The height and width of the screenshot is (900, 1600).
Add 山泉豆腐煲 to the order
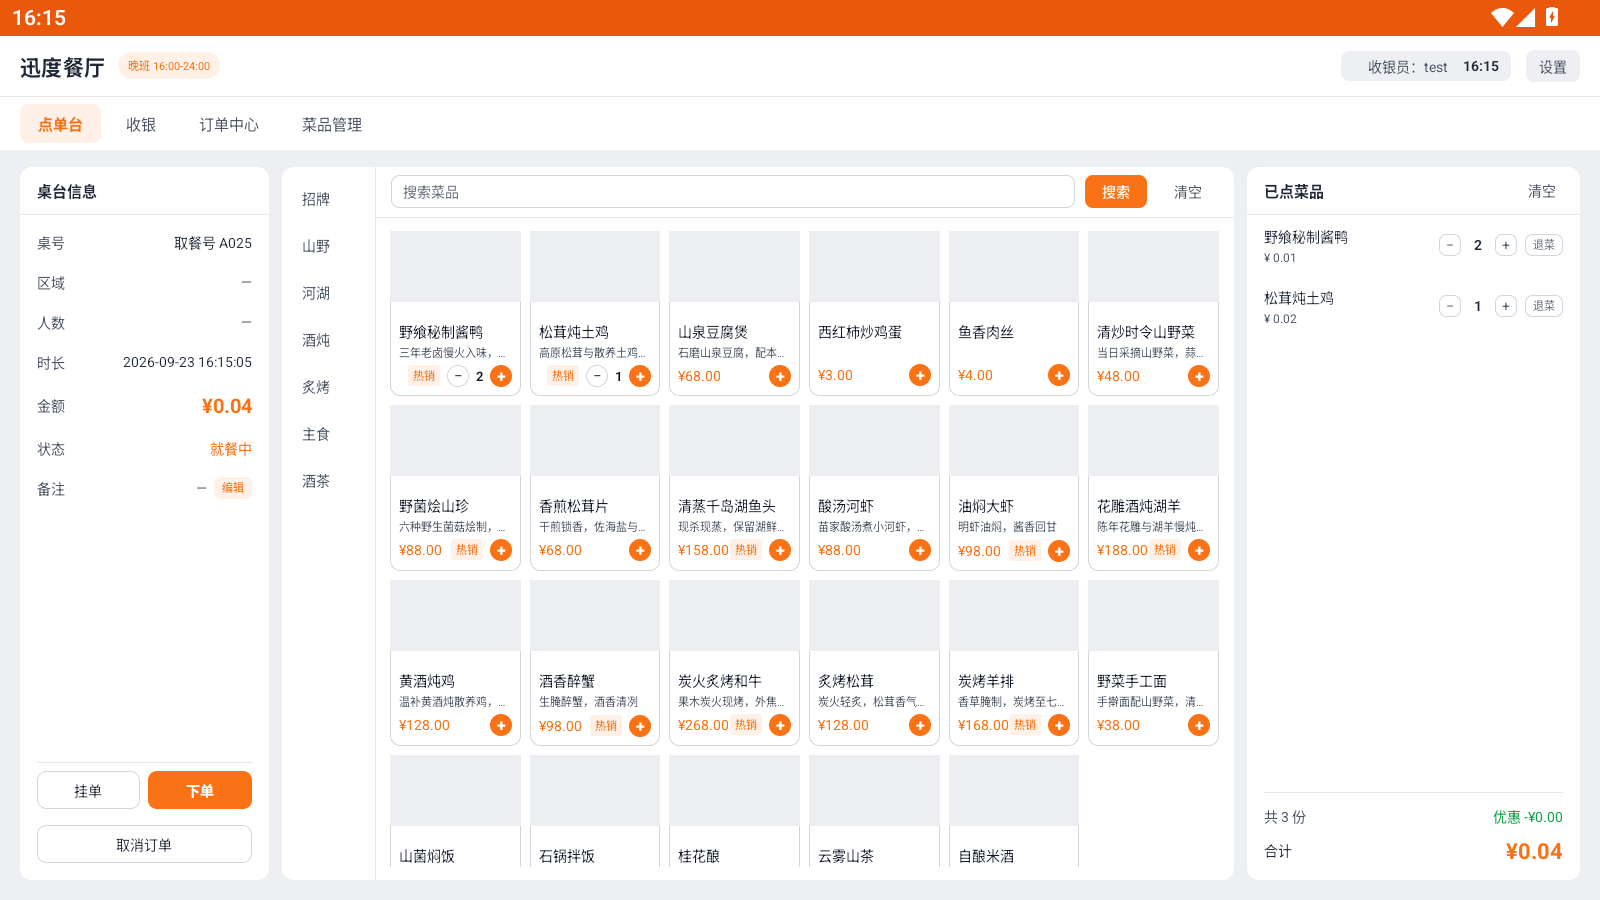[x=780, y=376]
